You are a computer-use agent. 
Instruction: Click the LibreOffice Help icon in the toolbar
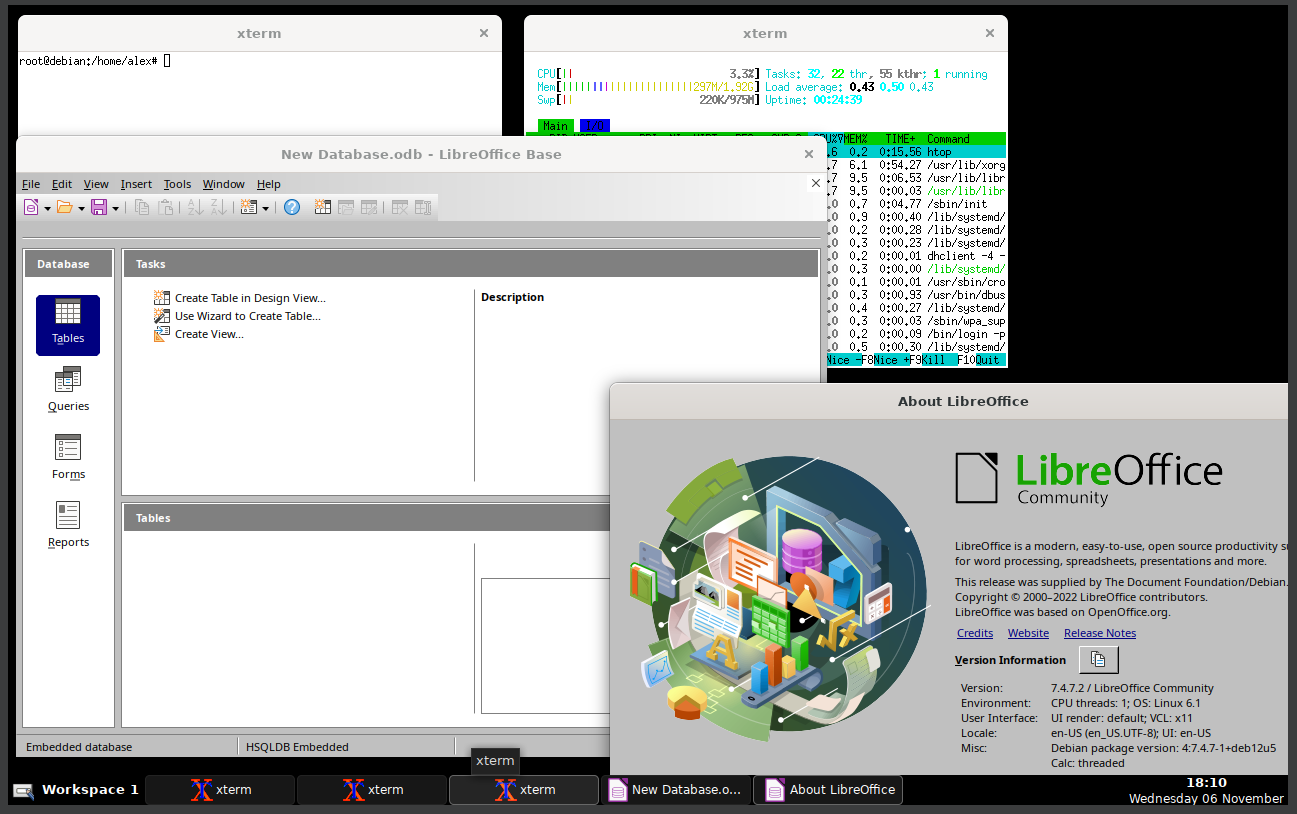[291, 207]
